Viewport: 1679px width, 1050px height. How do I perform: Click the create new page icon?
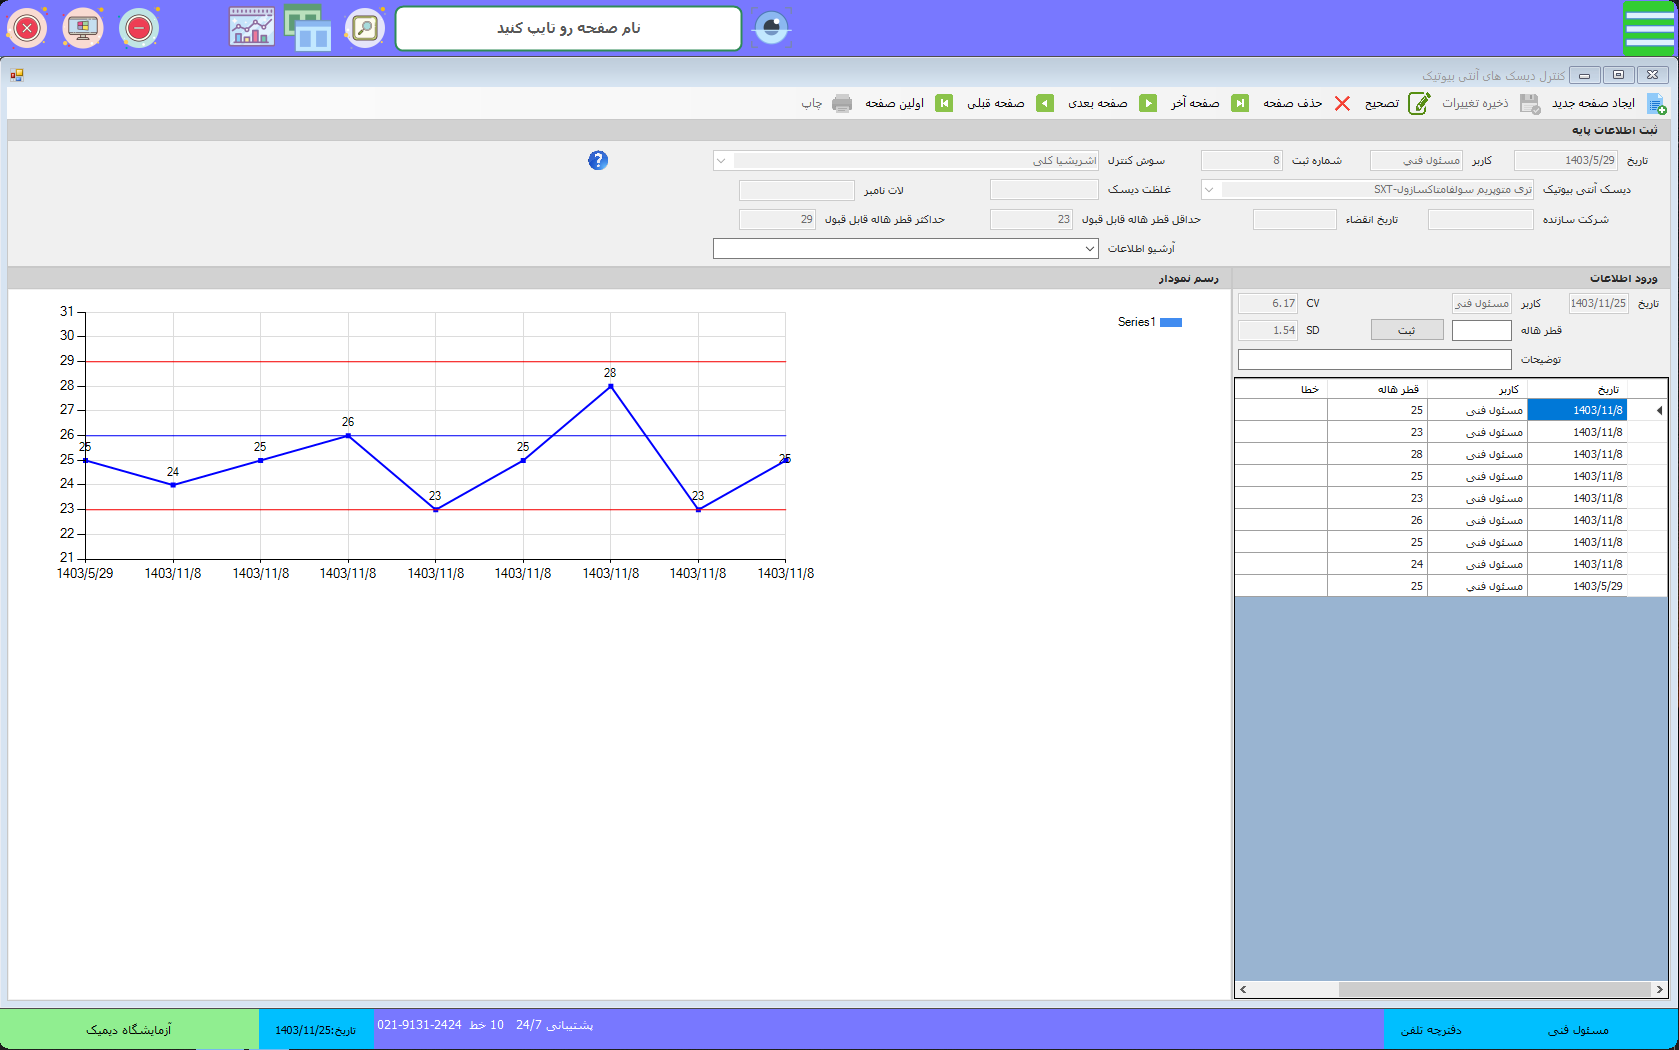coord(1656,104)
